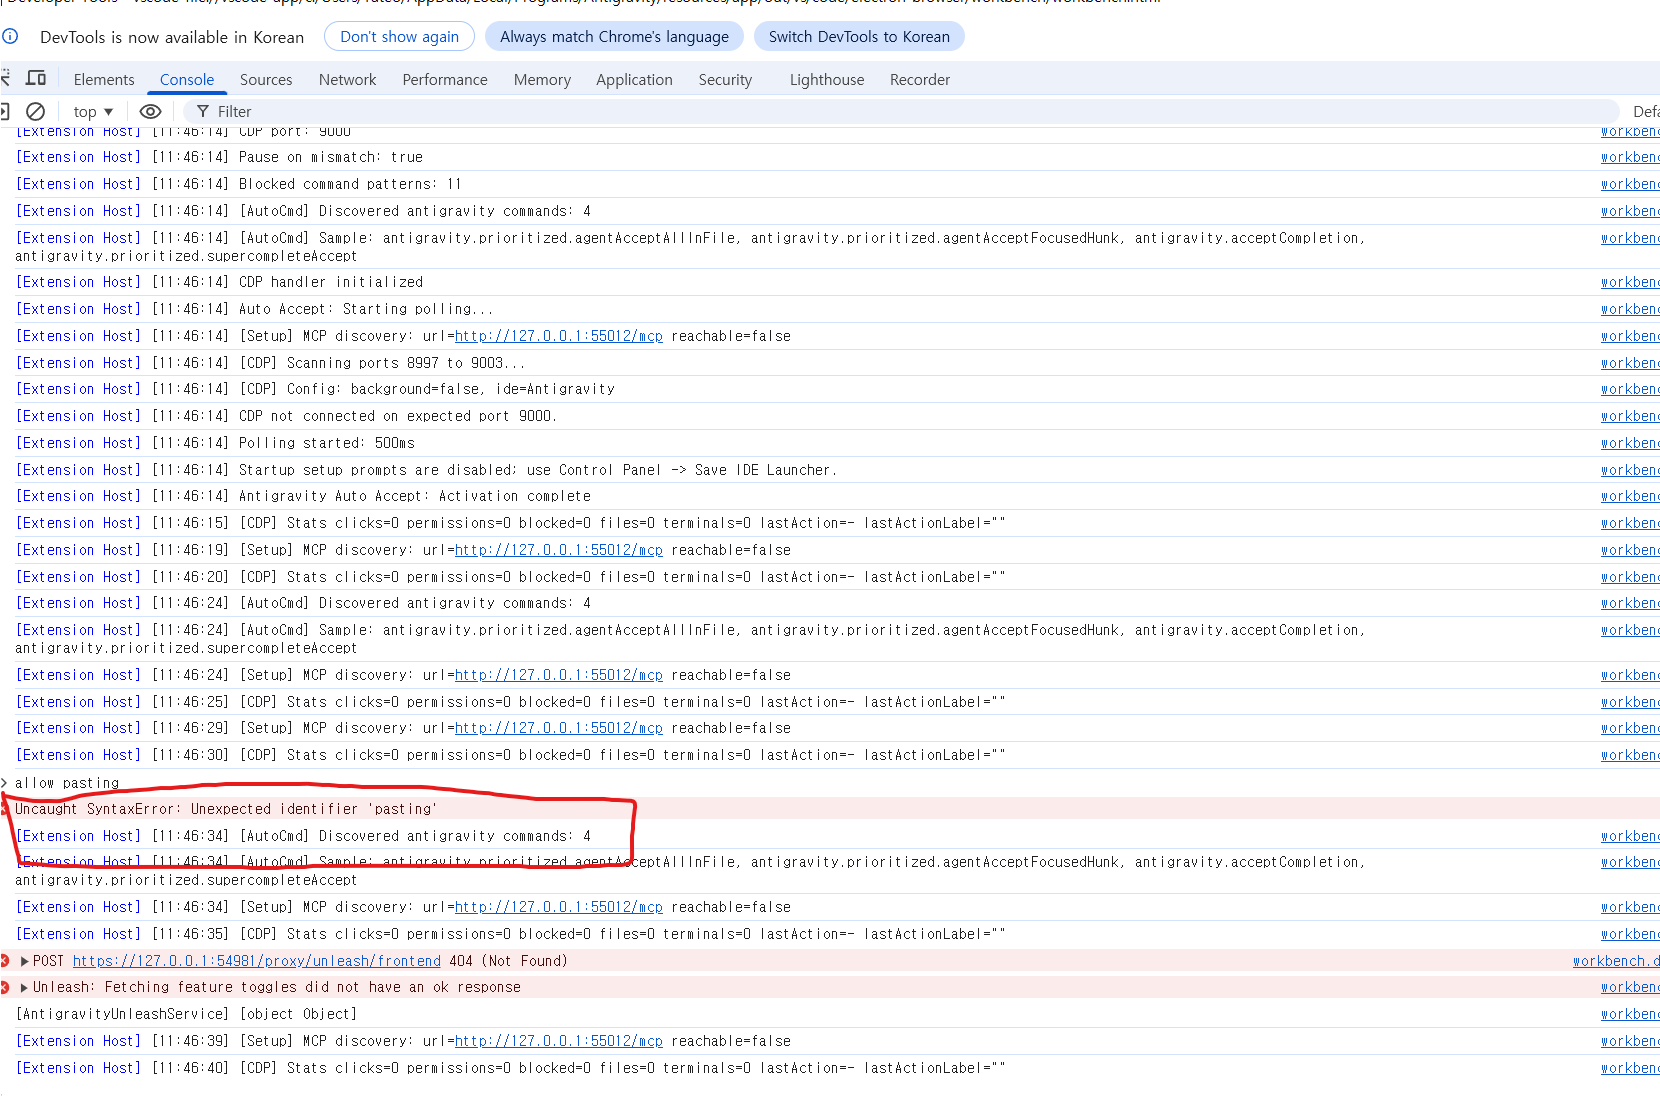Click the error icon on the Unleash row

(x=4, y=987)
